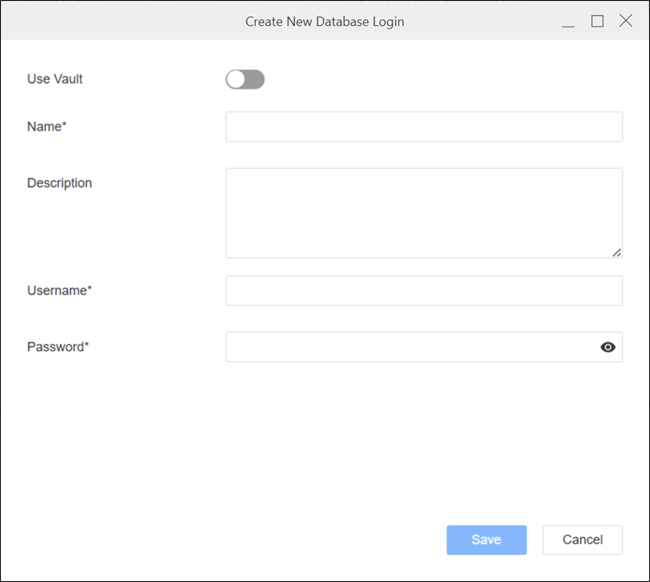Click the 'Password*' field label
650x582 pixels.
(58, 347)
